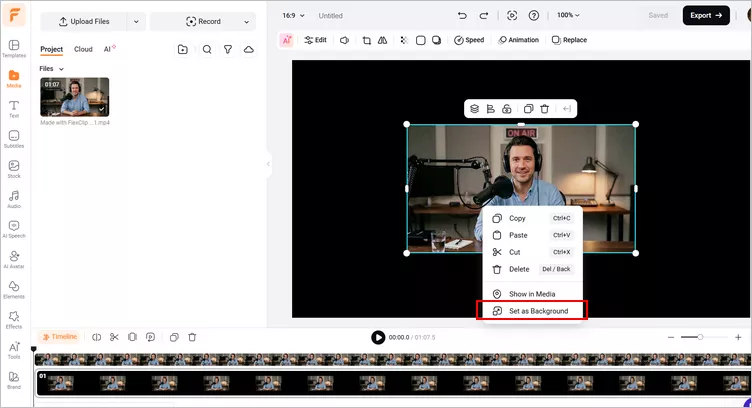This screenshot has width=752, height=408.
Task: Click the timeline zoom slider handle
Action: pos(700,338)
